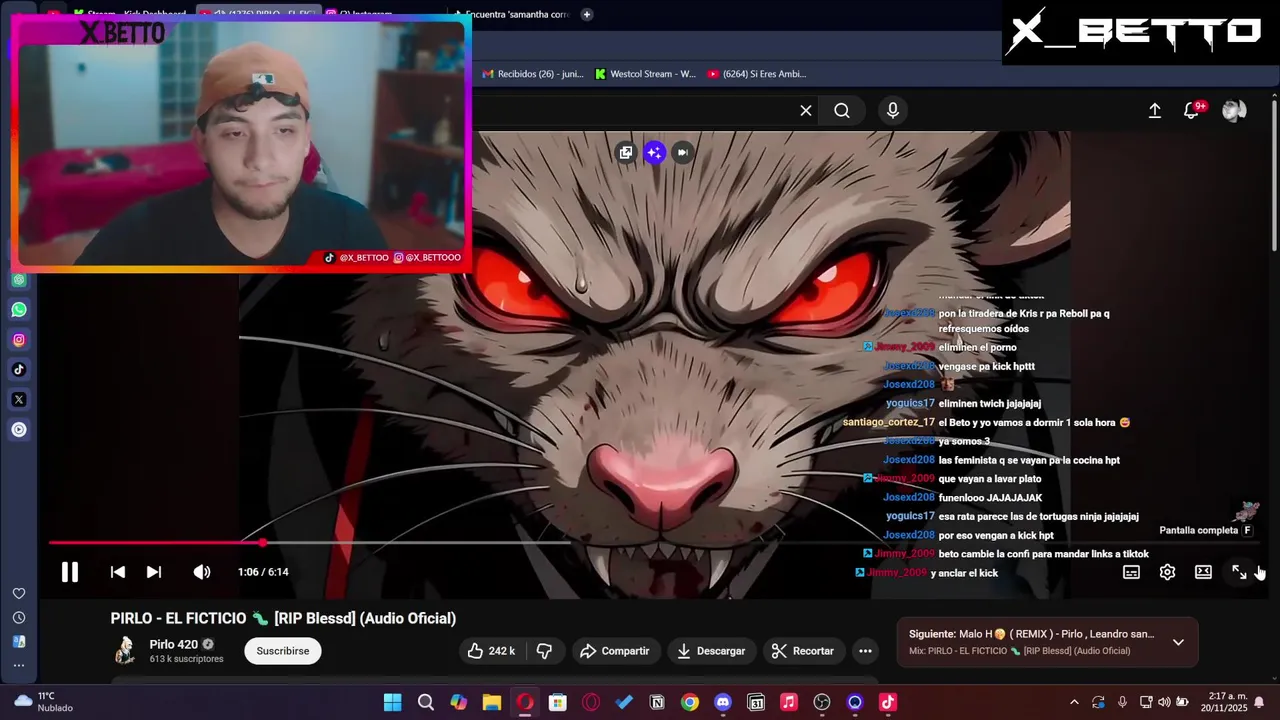Viewport: 1280px width, 720px height.
Task: Click the YouTube search magnifier button
Action: coord(842,111)
